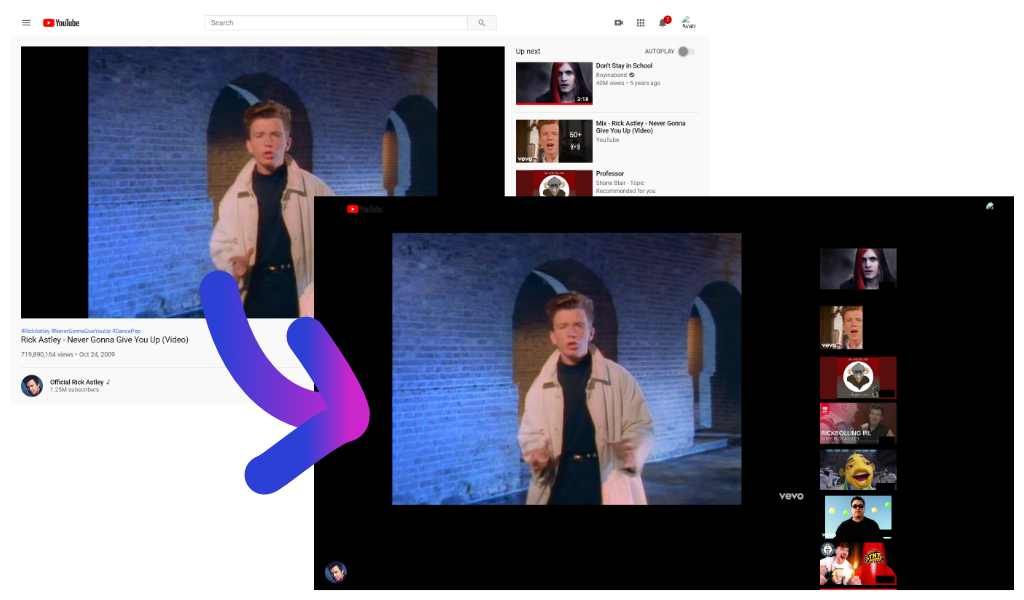Click the "719,890,164 views" text
The width and height of the screenshot is (1024, 600).
tap(47, 355)
